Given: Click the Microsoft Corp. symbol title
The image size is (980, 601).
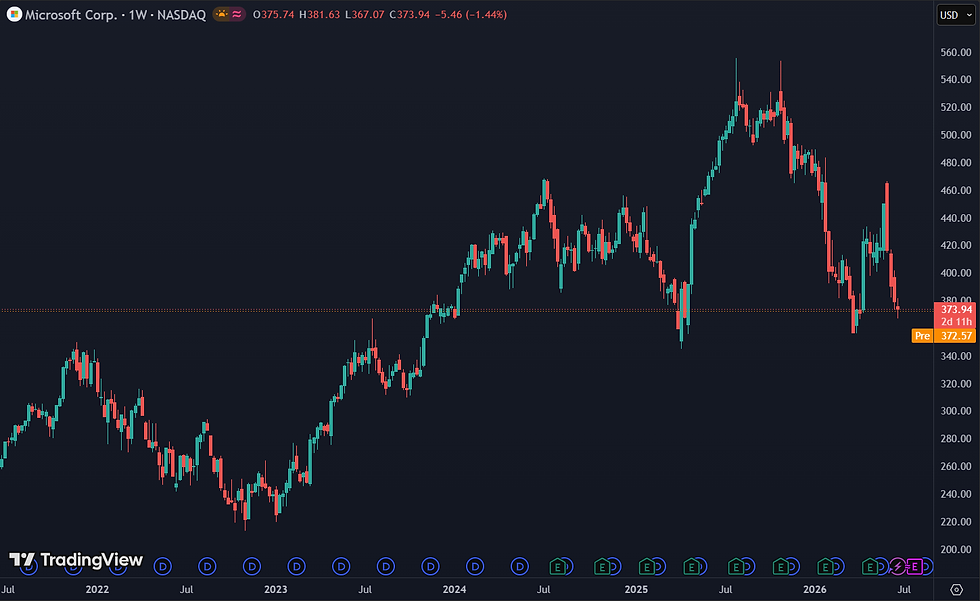Looking at the screenshot, I should [71, 14].
